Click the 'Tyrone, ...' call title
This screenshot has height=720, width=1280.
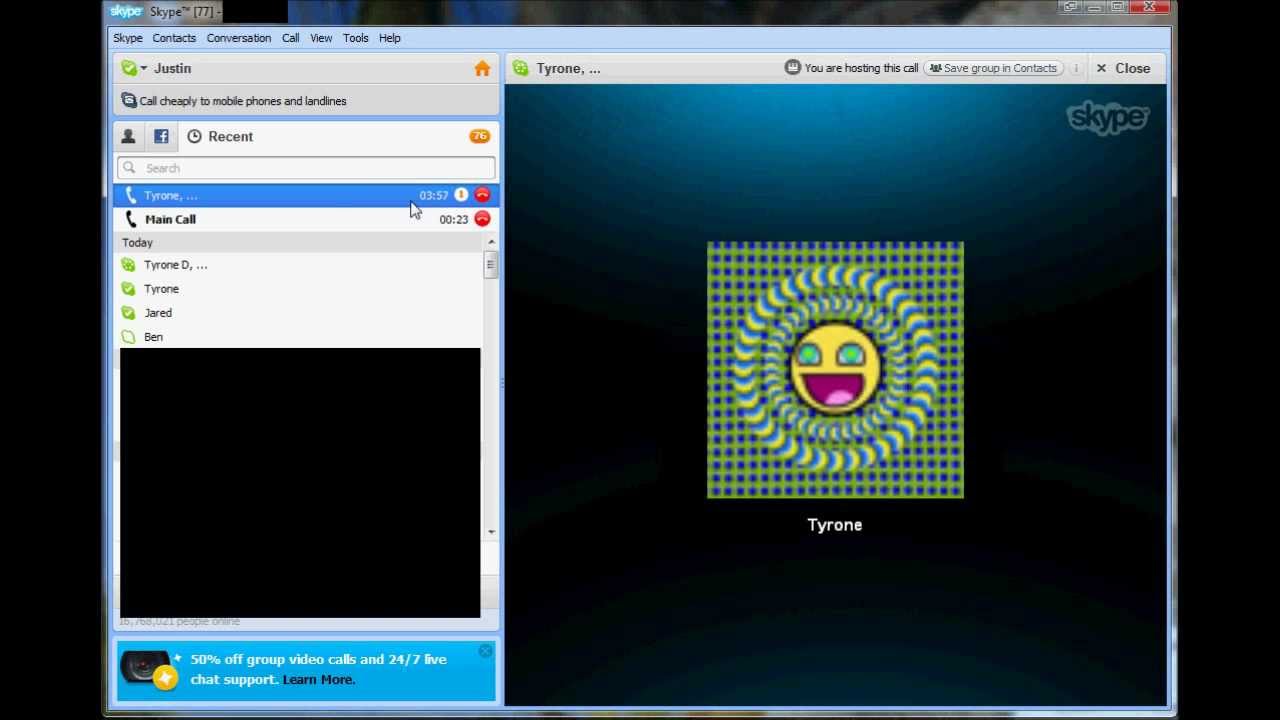coord(568,68)
